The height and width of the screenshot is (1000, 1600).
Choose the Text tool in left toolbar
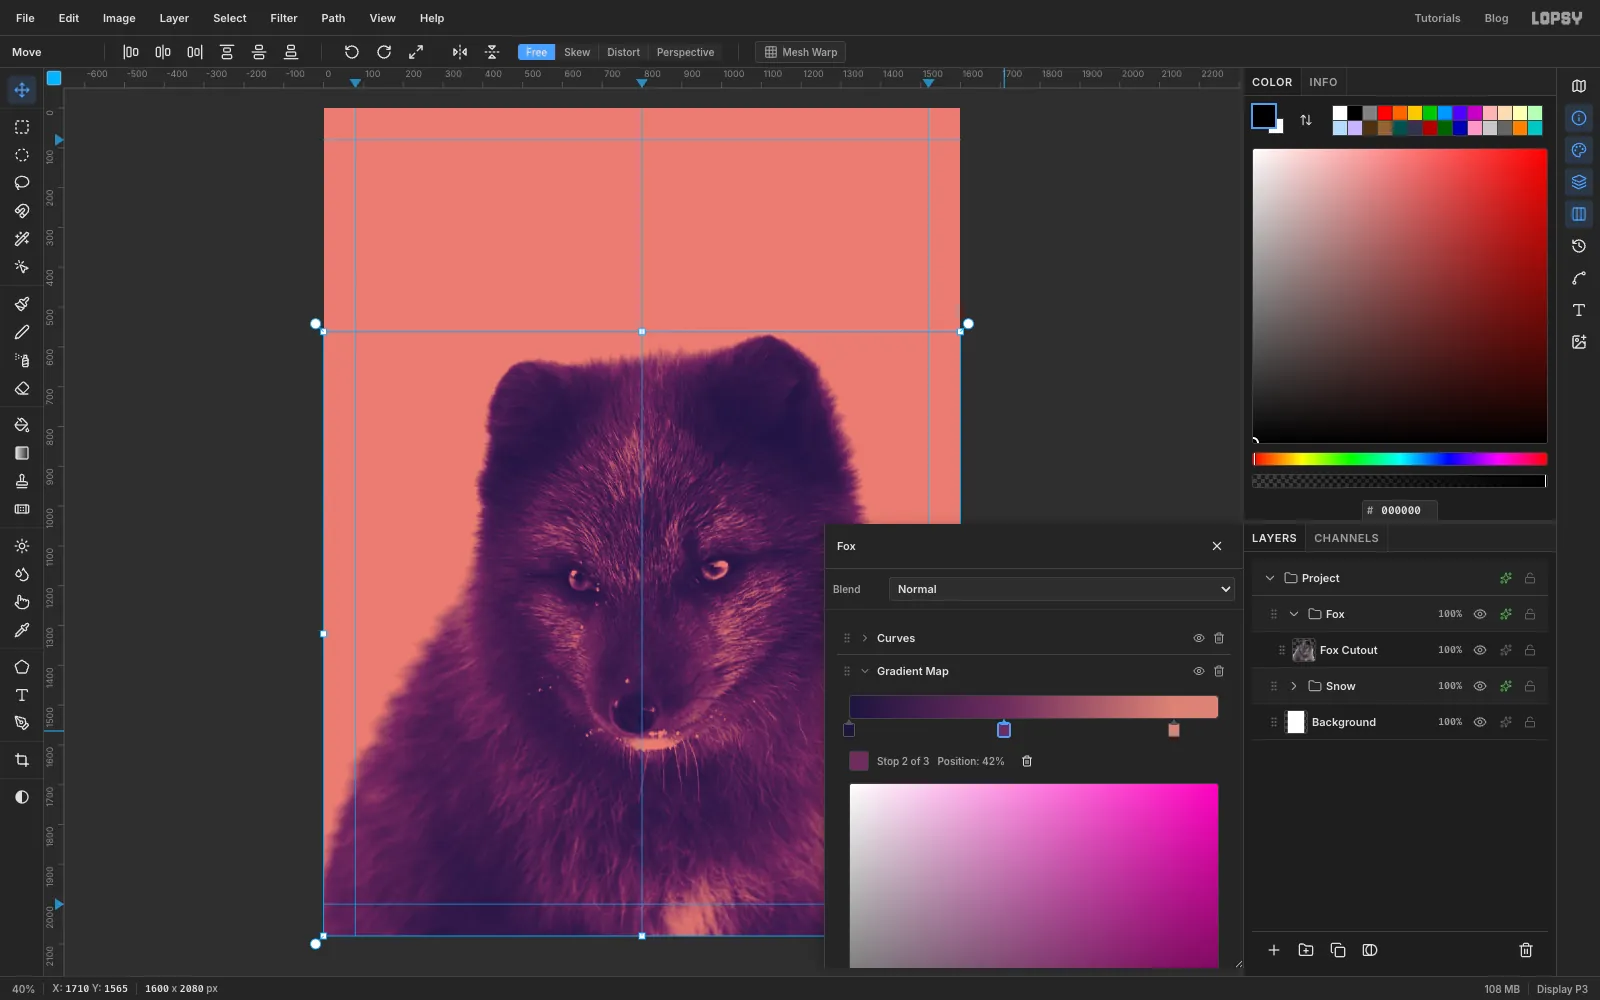[22, 695]
